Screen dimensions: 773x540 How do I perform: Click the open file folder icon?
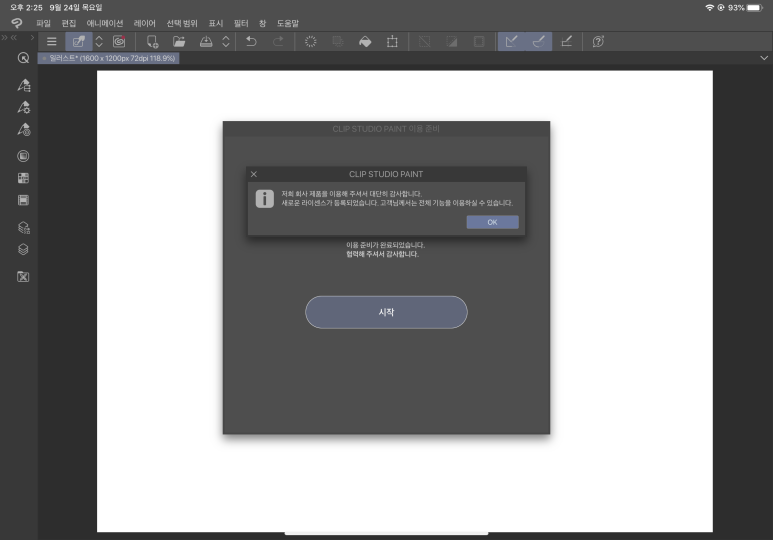pyautogui.click(x=179, y=41)
